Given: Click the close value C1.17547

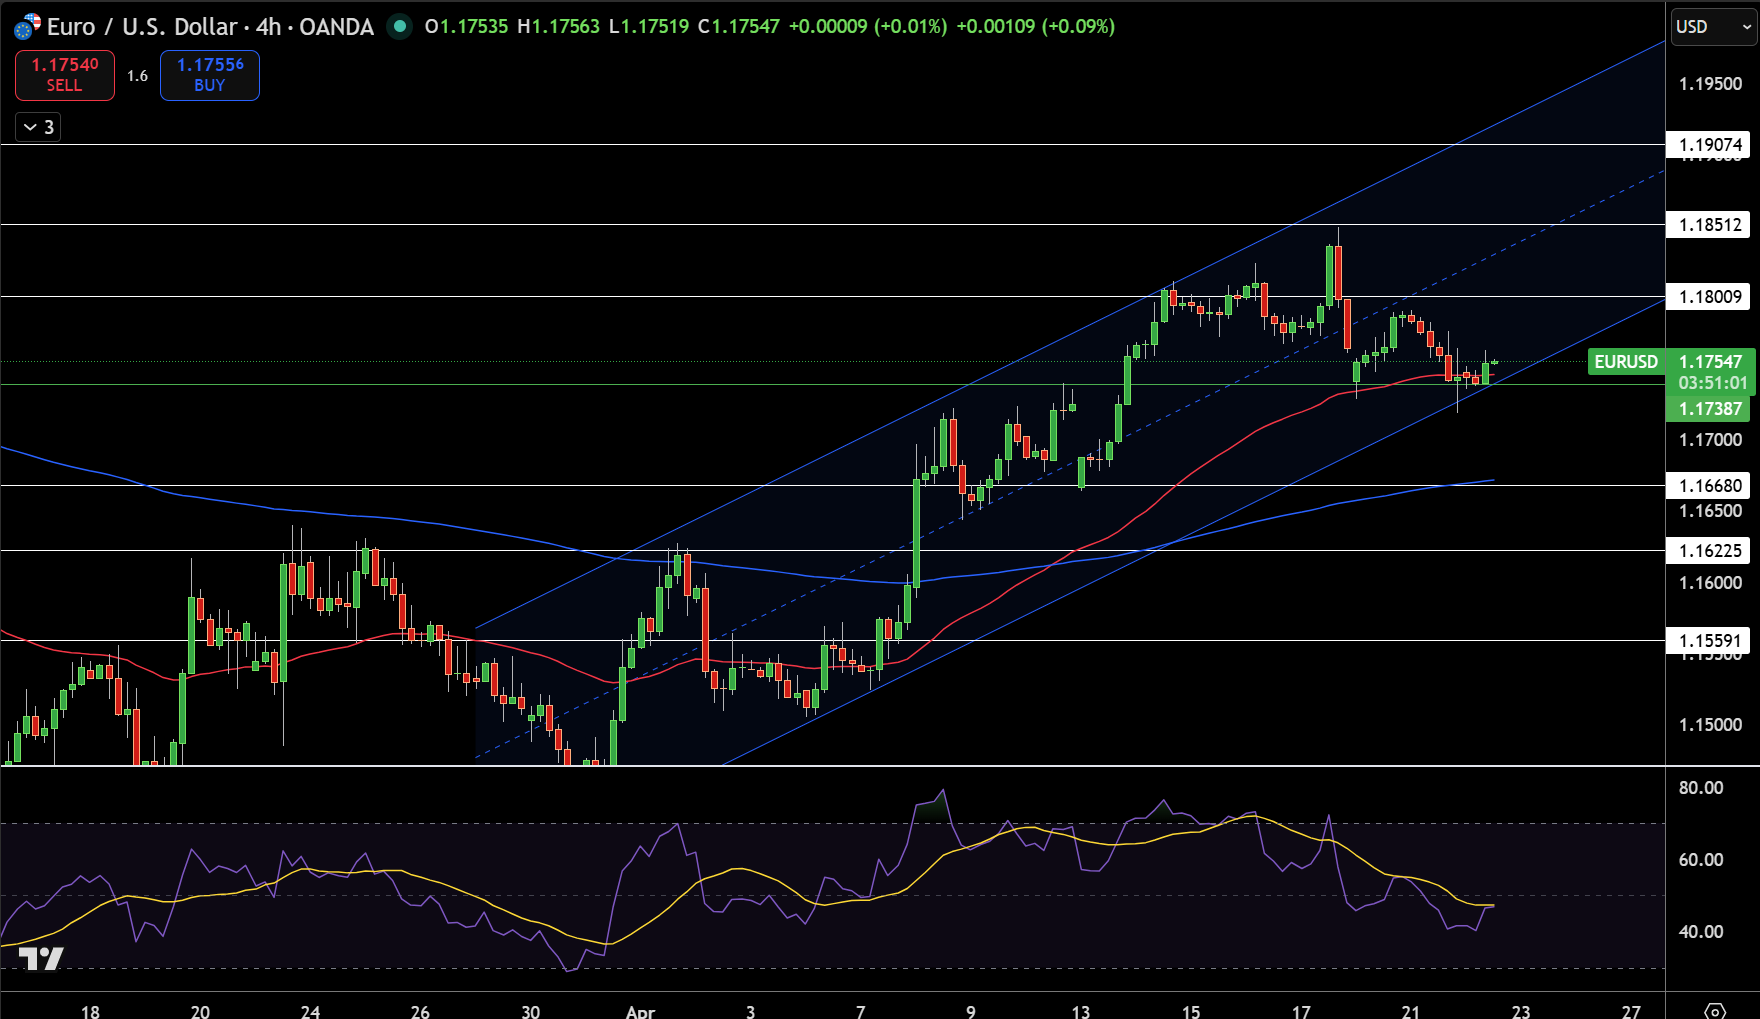Looking at the screenshot, I should [739, 27].
